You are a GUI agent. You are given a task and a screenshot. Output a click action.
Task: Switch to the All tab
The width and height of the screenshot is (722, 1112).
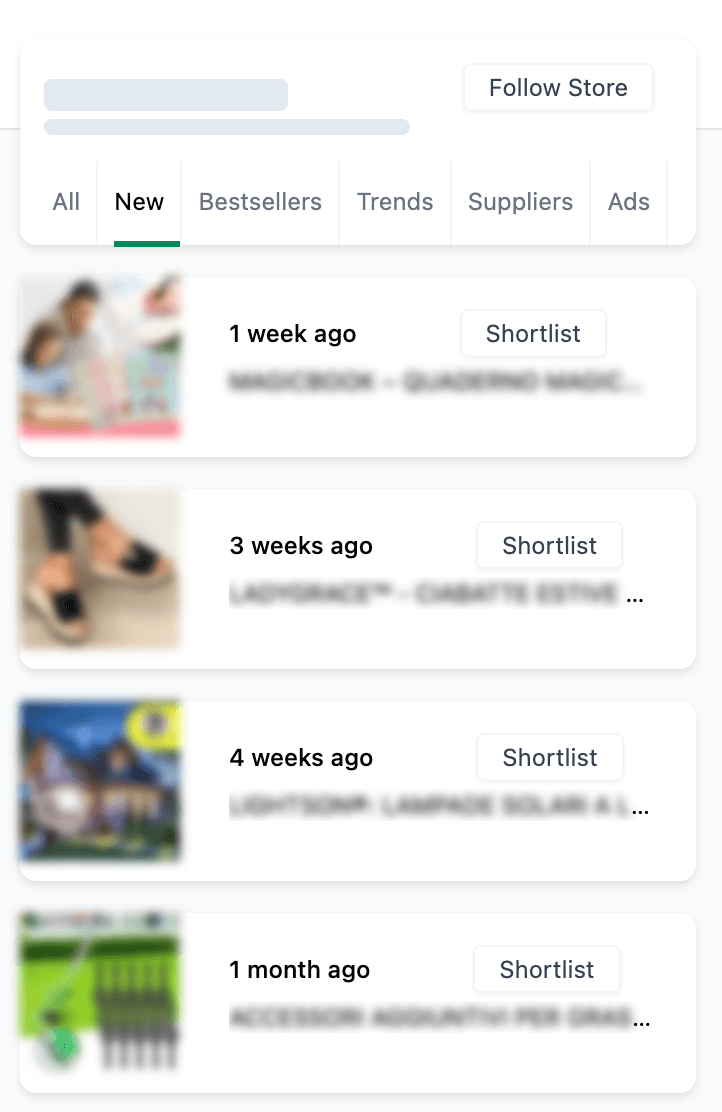(x=66, y=202)
